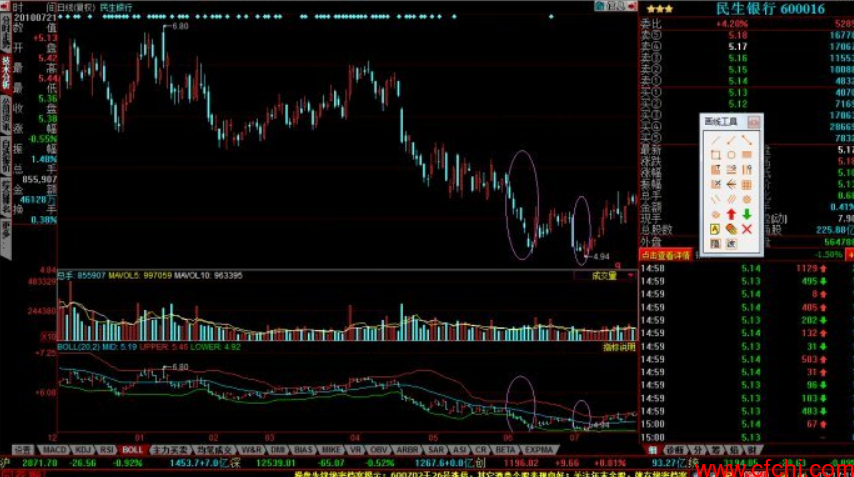
Task: Switch to the DMI indicator tab
Action: pyautogui.click(x=278, y=450)
